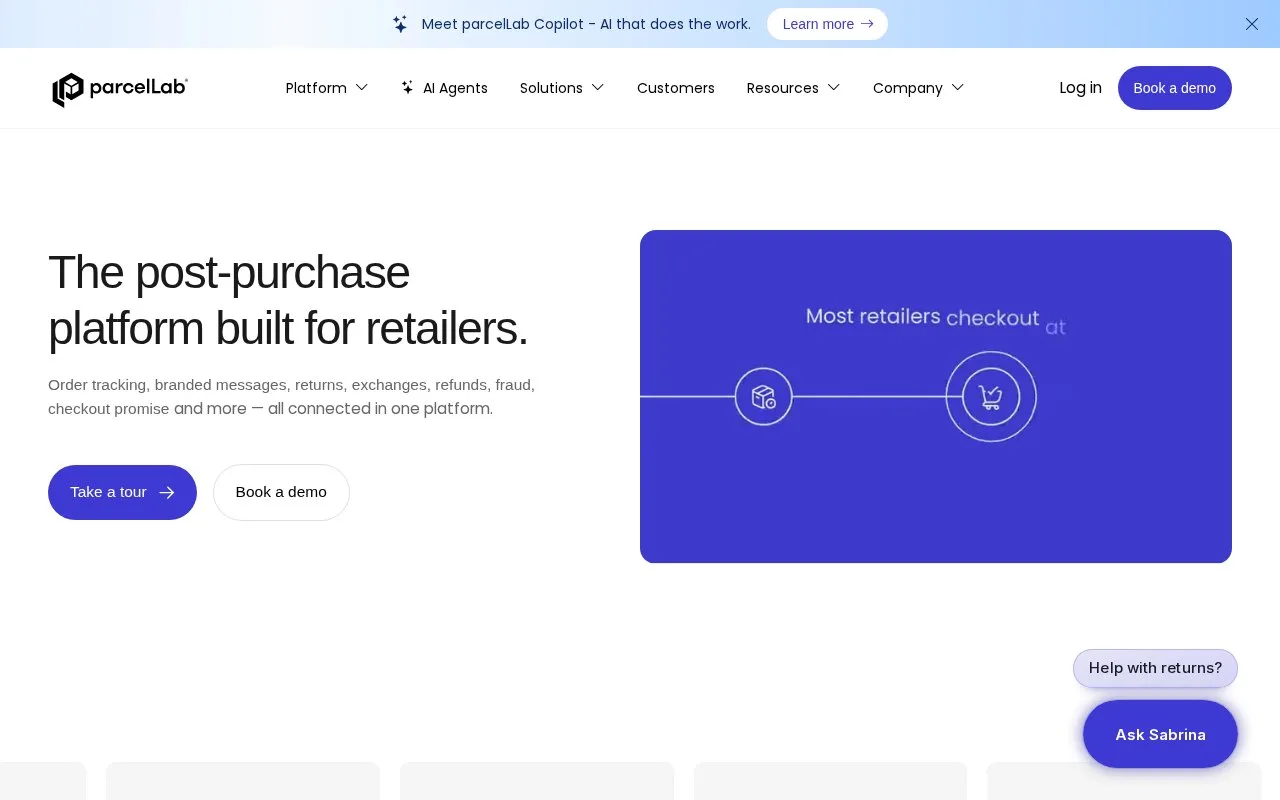Click the Learn more banner button

pos(827,24)
